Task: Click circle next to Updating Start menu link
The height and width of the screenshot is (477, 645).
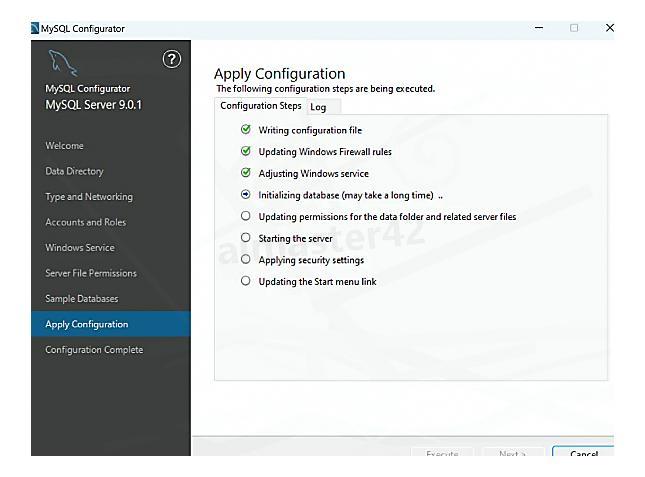Action: point(246,281)
